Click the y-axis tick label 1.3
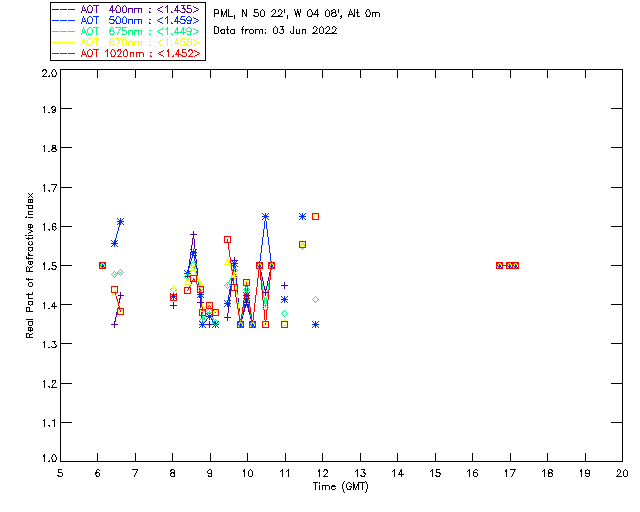Image resolution: width=640 pixels, height=512 pixels. 49,344
